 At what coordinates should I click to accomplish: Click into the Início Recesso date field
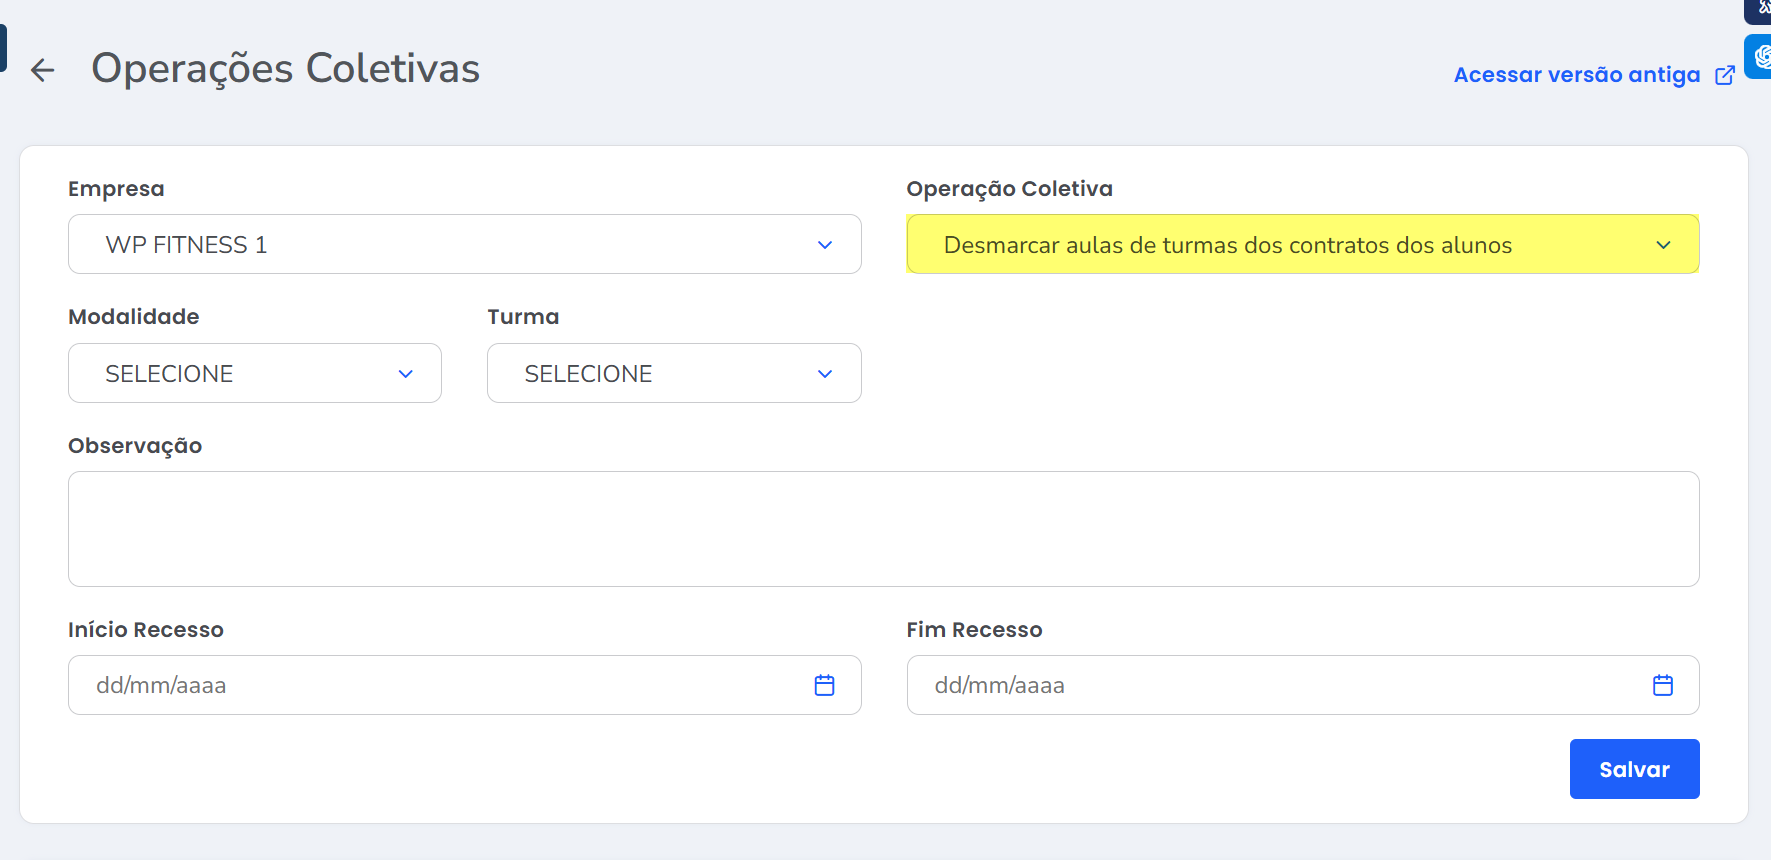(430, 685)
